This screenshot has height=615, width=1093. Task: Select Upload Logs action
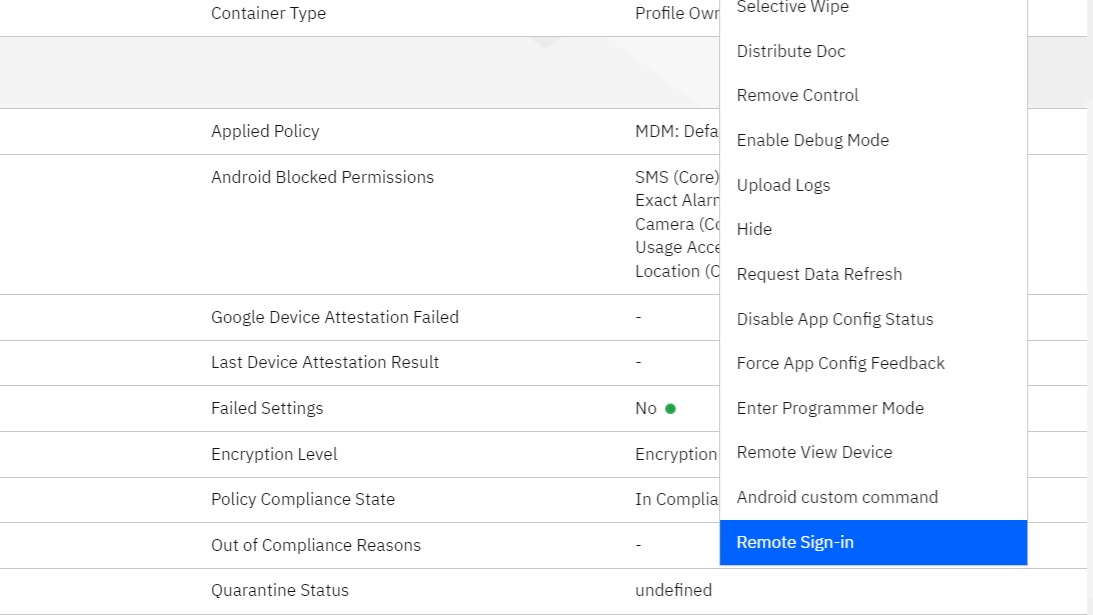point(783,185)
